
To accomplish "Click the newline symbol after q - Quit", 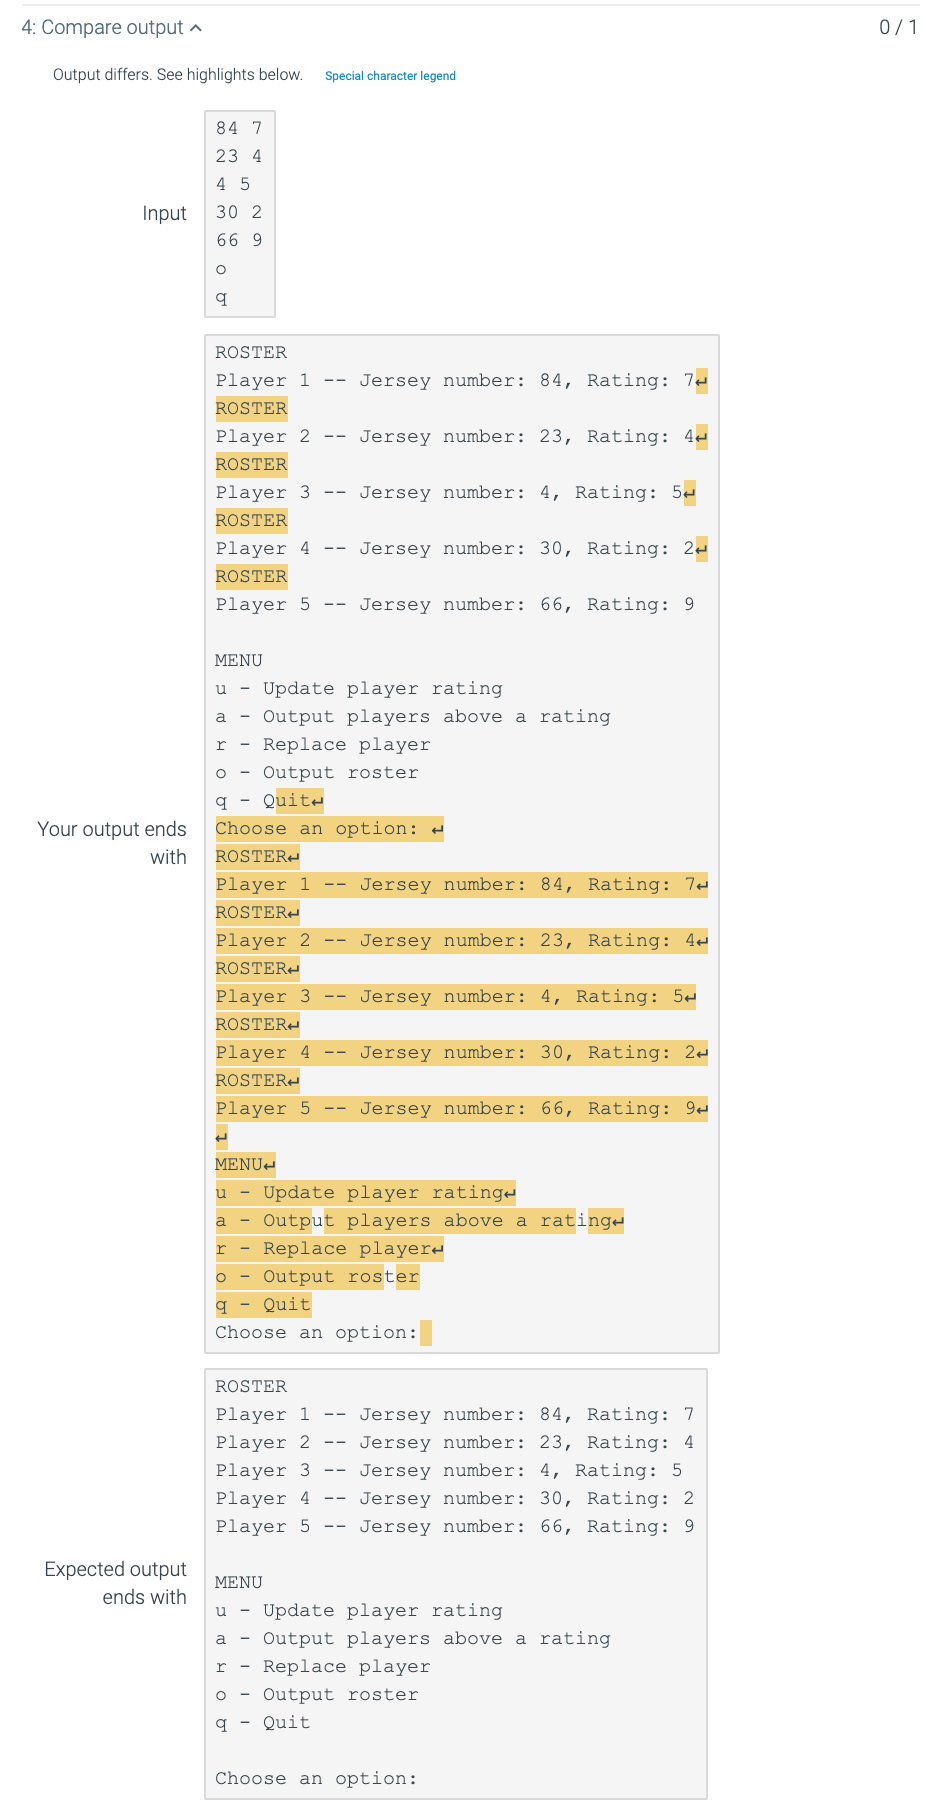I will point(317,800).
